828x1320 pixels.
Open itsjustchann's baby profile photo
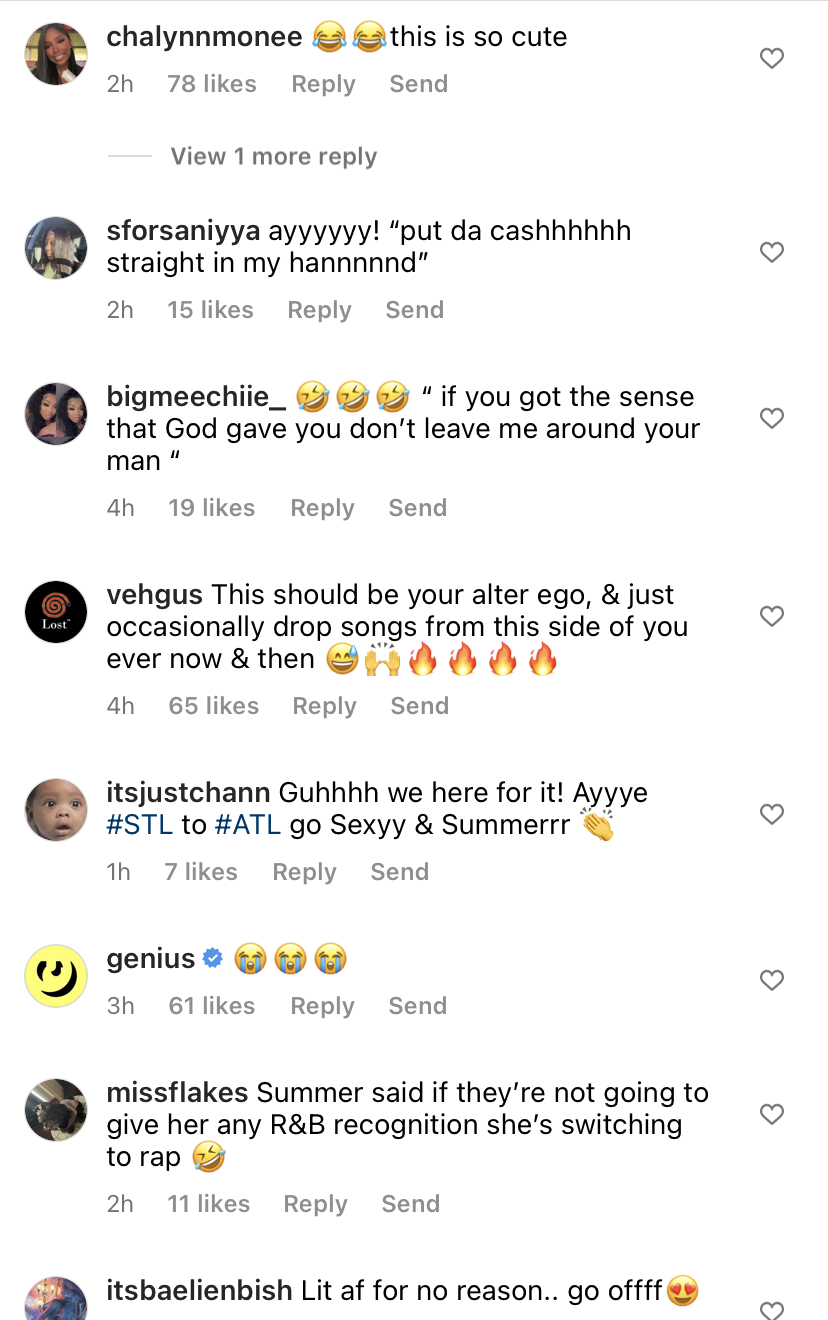[56, 809]
